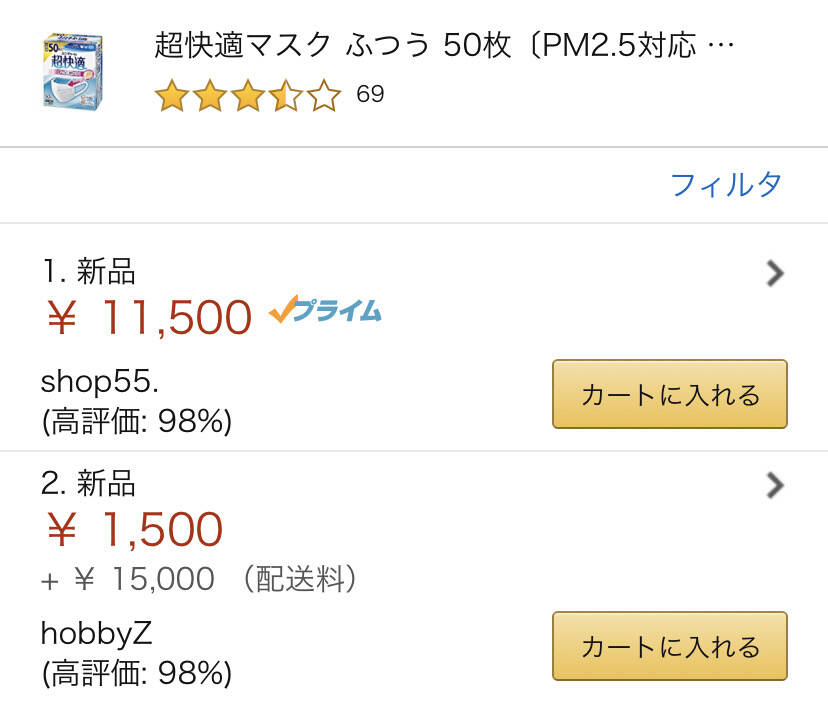Select the "2. 新品" condition label
828x725 pixels.
click(88, 484)
